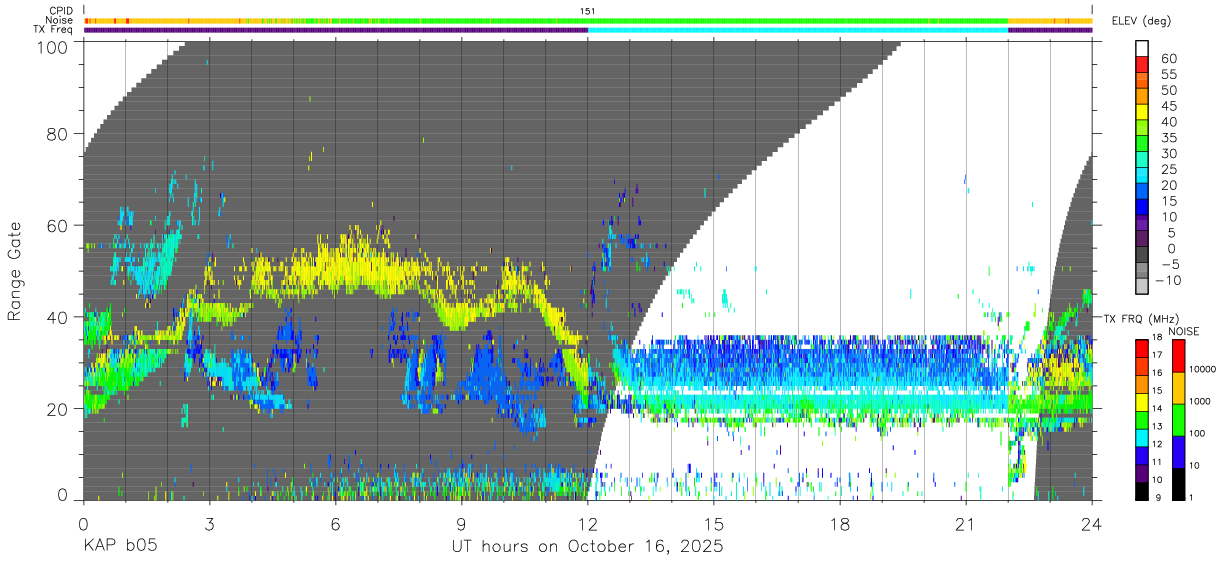This screenshot has height=567, width=1228.
Task: Click the Noise row label
Action: [58, 20]
